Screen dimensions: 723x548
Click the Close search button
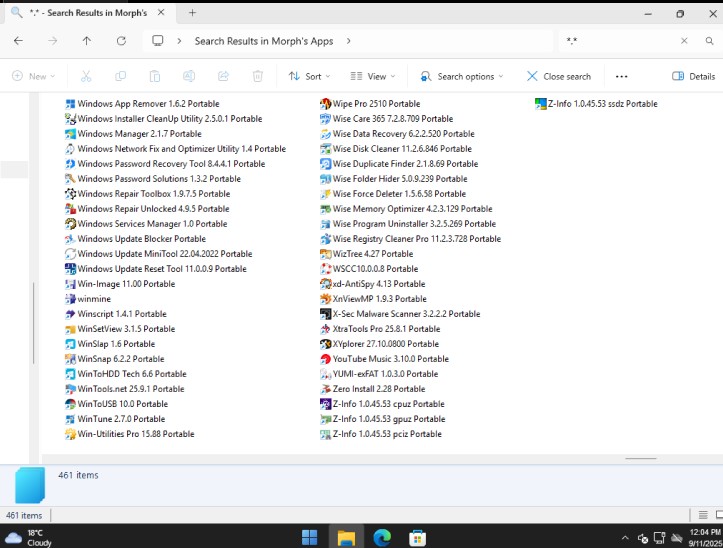[x=559, y=76]
